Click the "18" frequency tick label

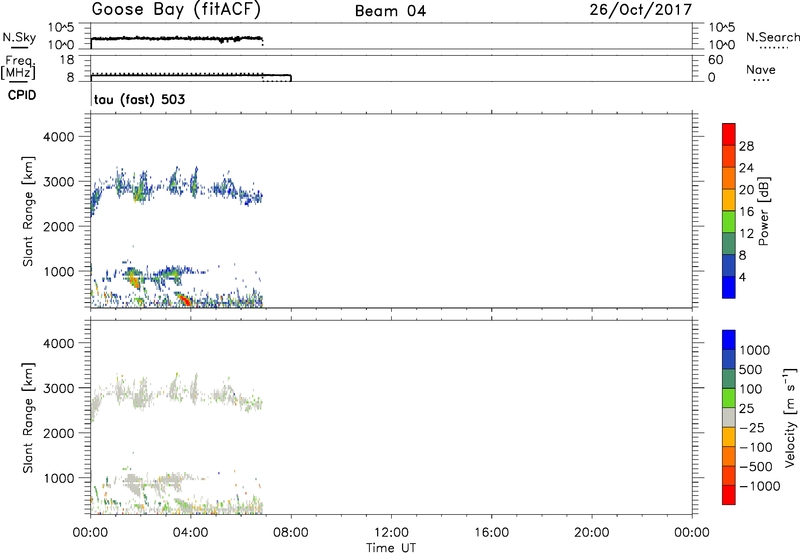coord(66,60)
